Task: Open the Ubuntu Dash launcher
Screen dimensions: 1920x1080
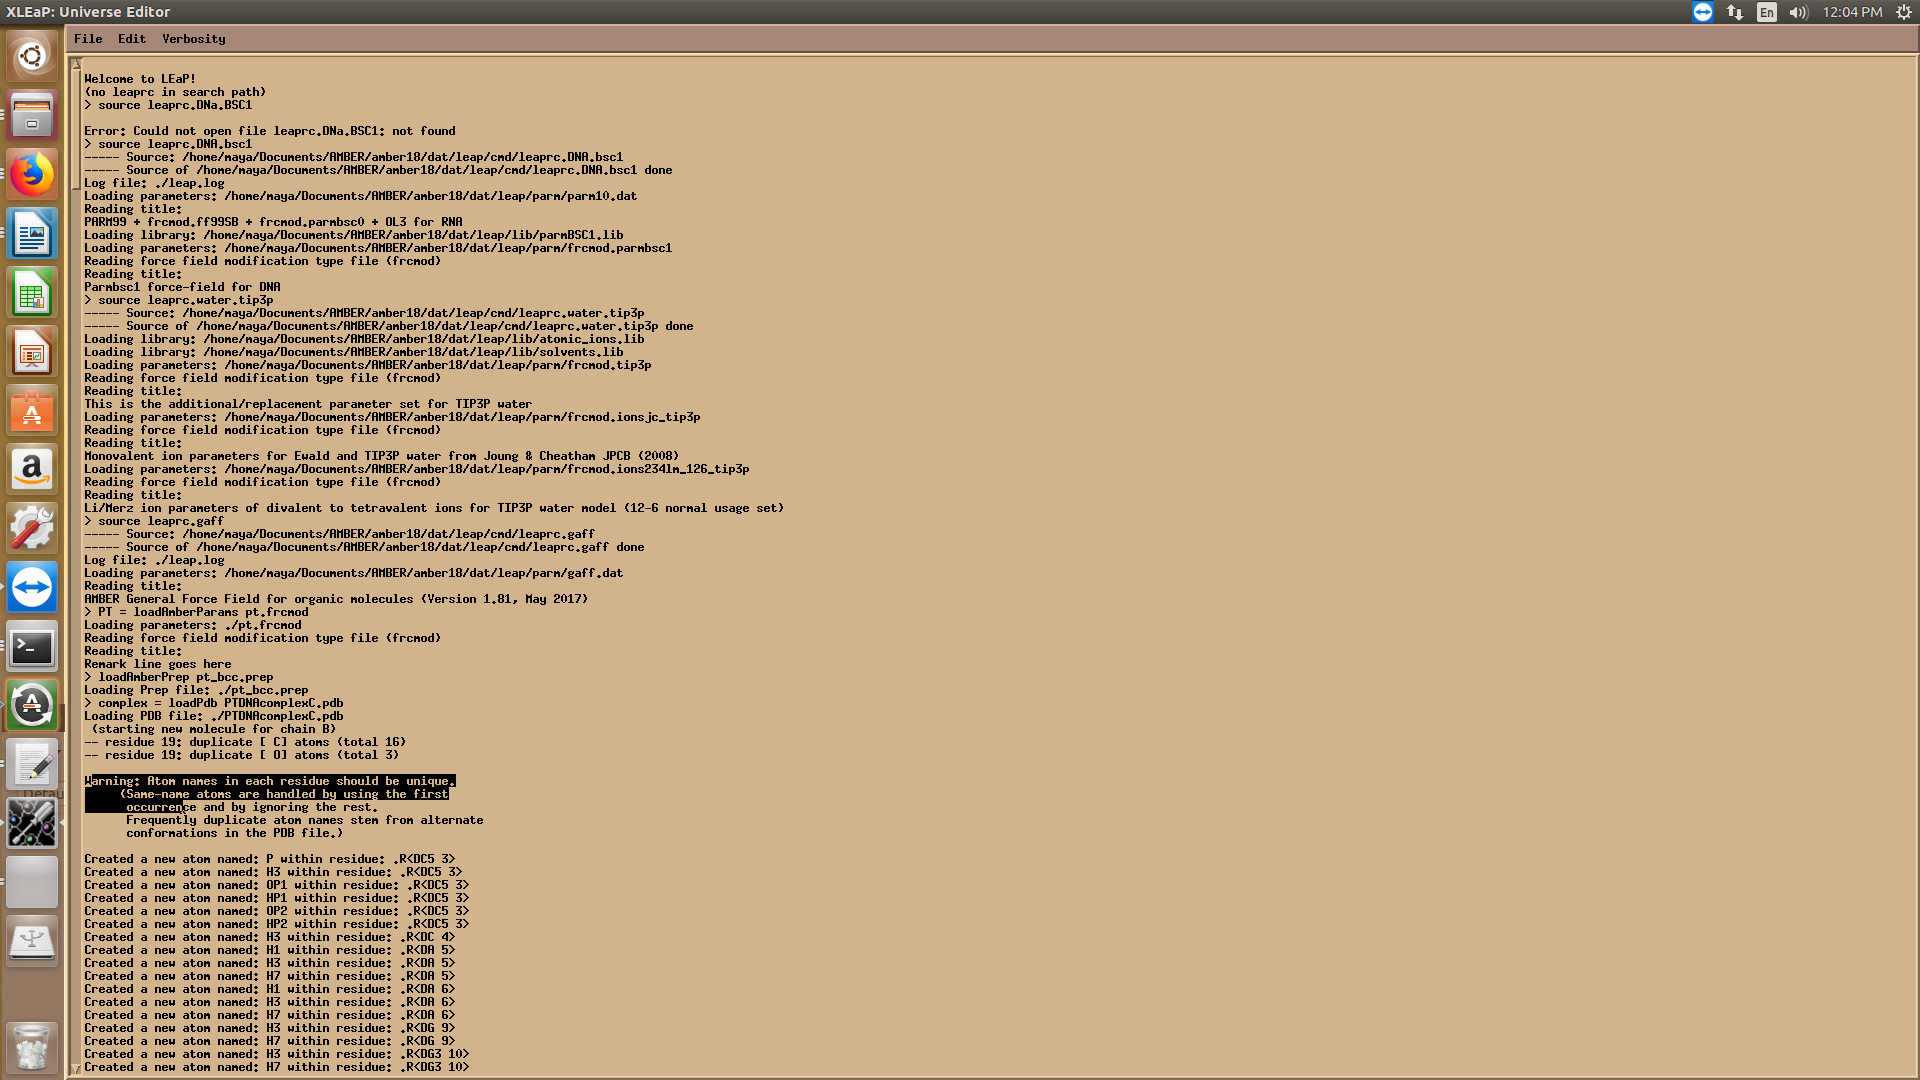Action: click(x=32, y=56)
